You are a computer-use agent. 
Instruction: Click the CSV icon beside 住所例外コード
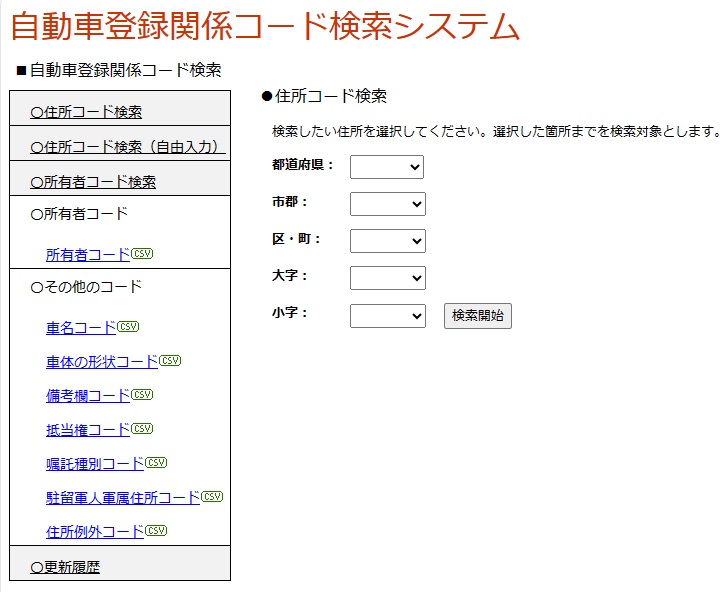[156, 531]
